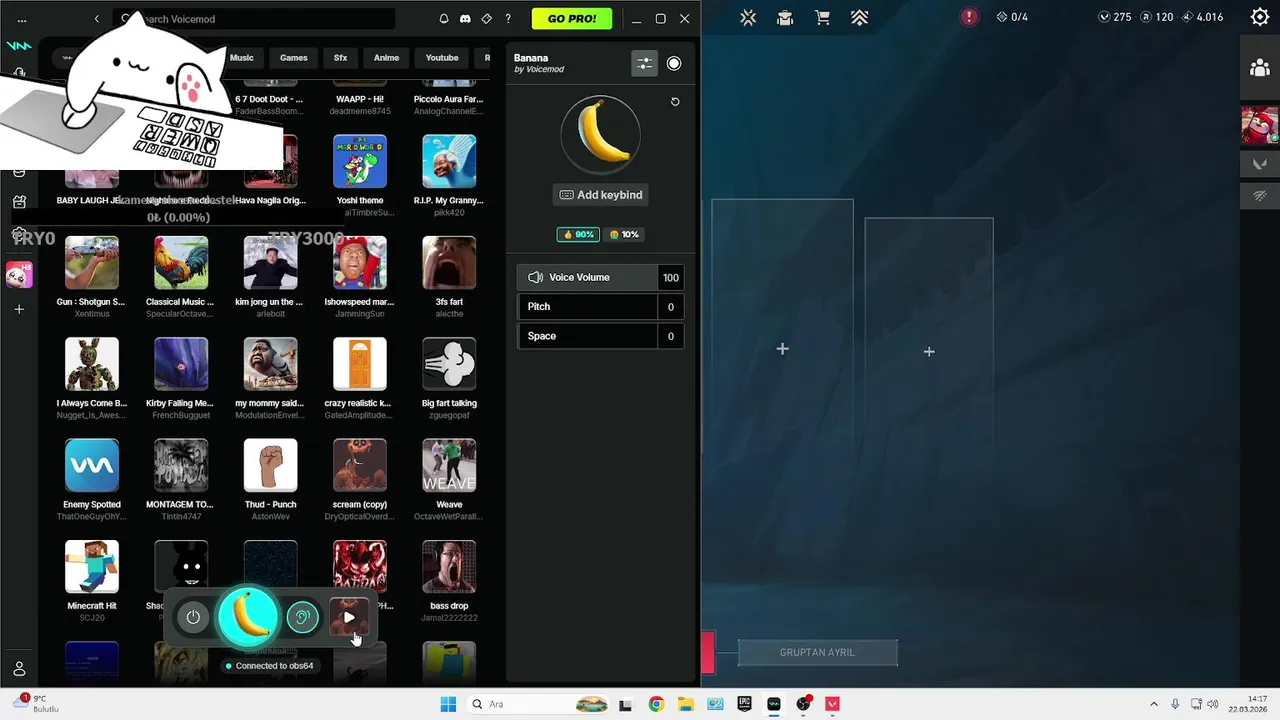Image resolution: width=1280 pixels, height=720 pixels.
Task: Adjust the Pitch slider
Action: [587, 307]
